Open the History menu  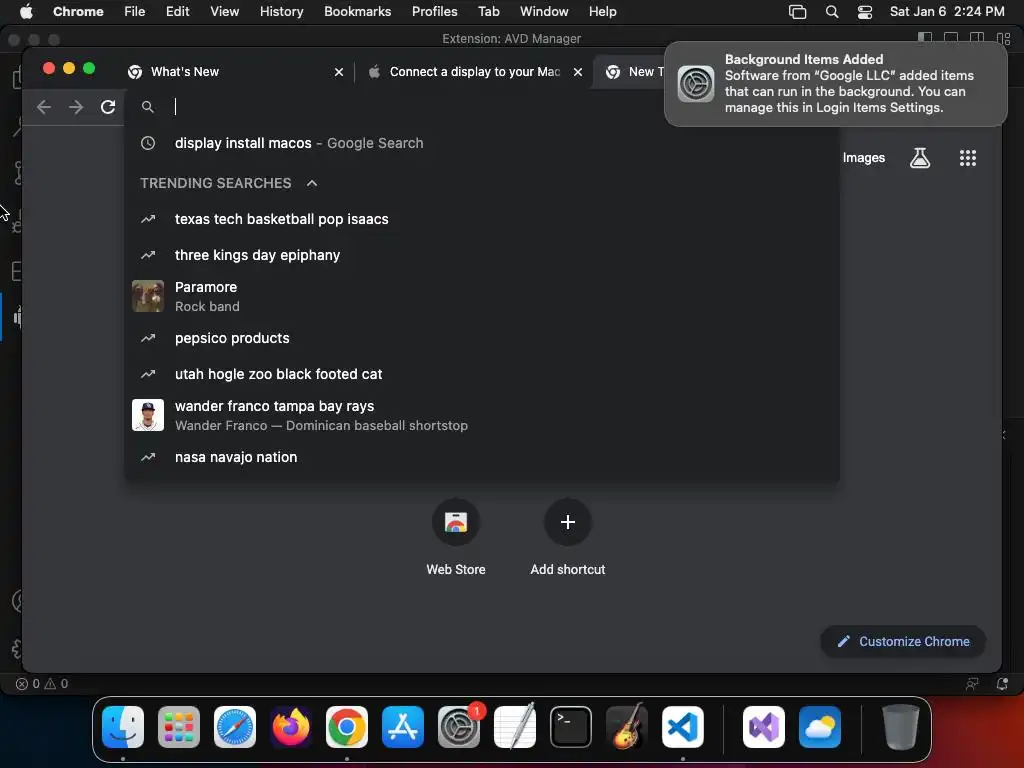281,12
